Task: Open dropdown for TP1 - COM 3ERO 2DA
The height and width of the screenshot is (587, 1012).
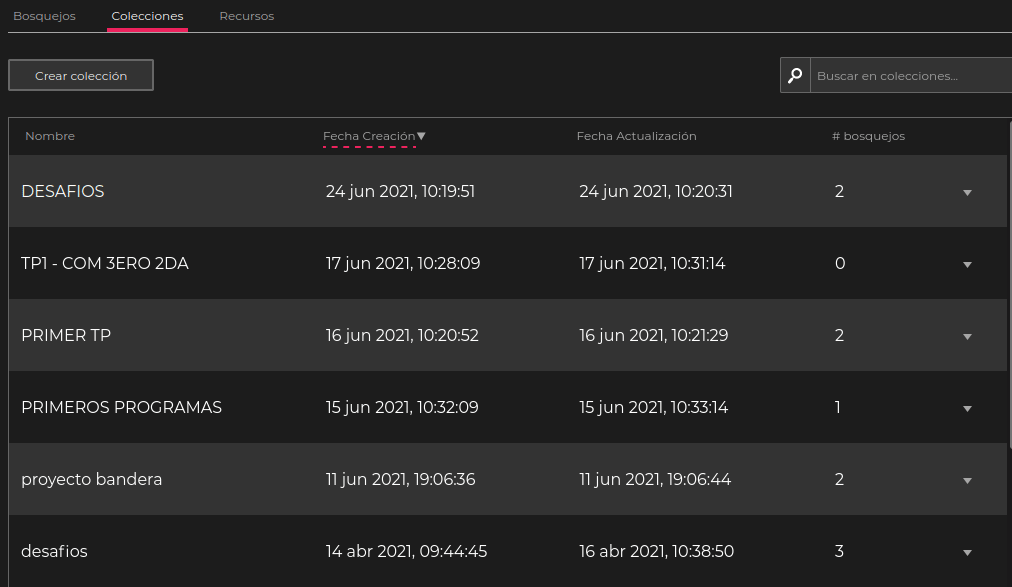Action: point(967,264)
